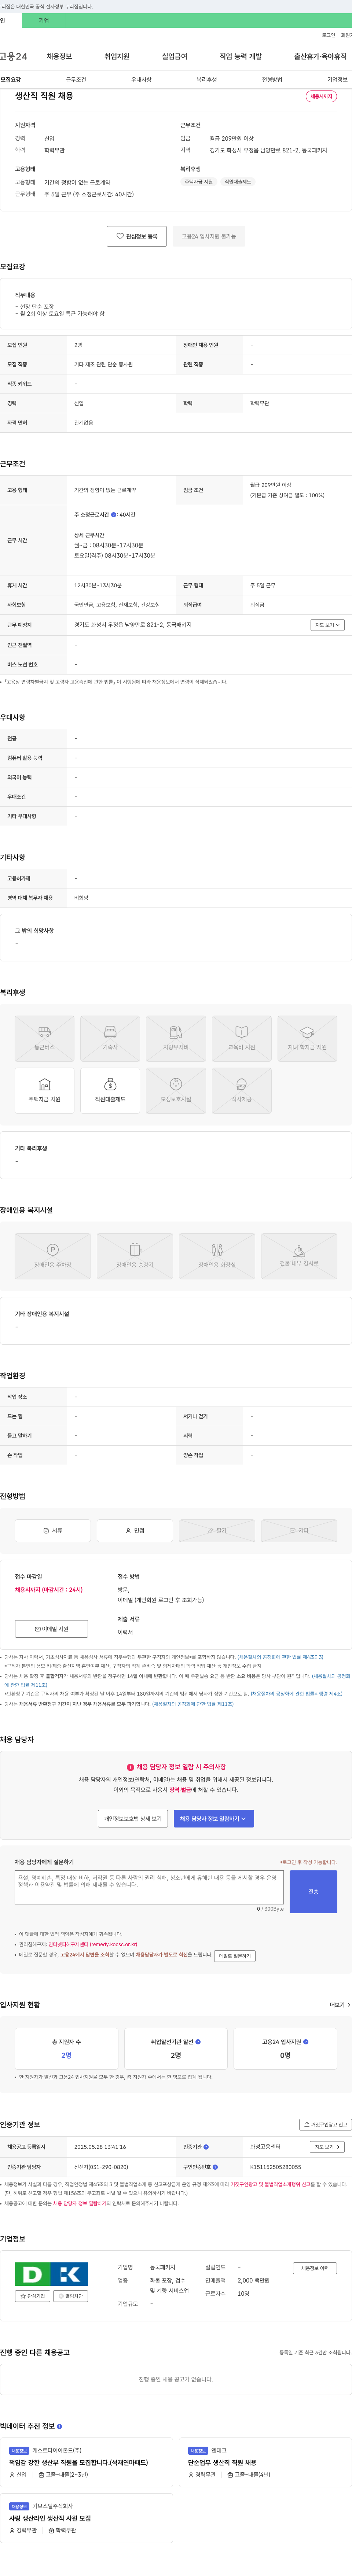Screen dimensions: 352x2576
Task: Open the 채용정보 menu
Action: [x=59, y=57]
